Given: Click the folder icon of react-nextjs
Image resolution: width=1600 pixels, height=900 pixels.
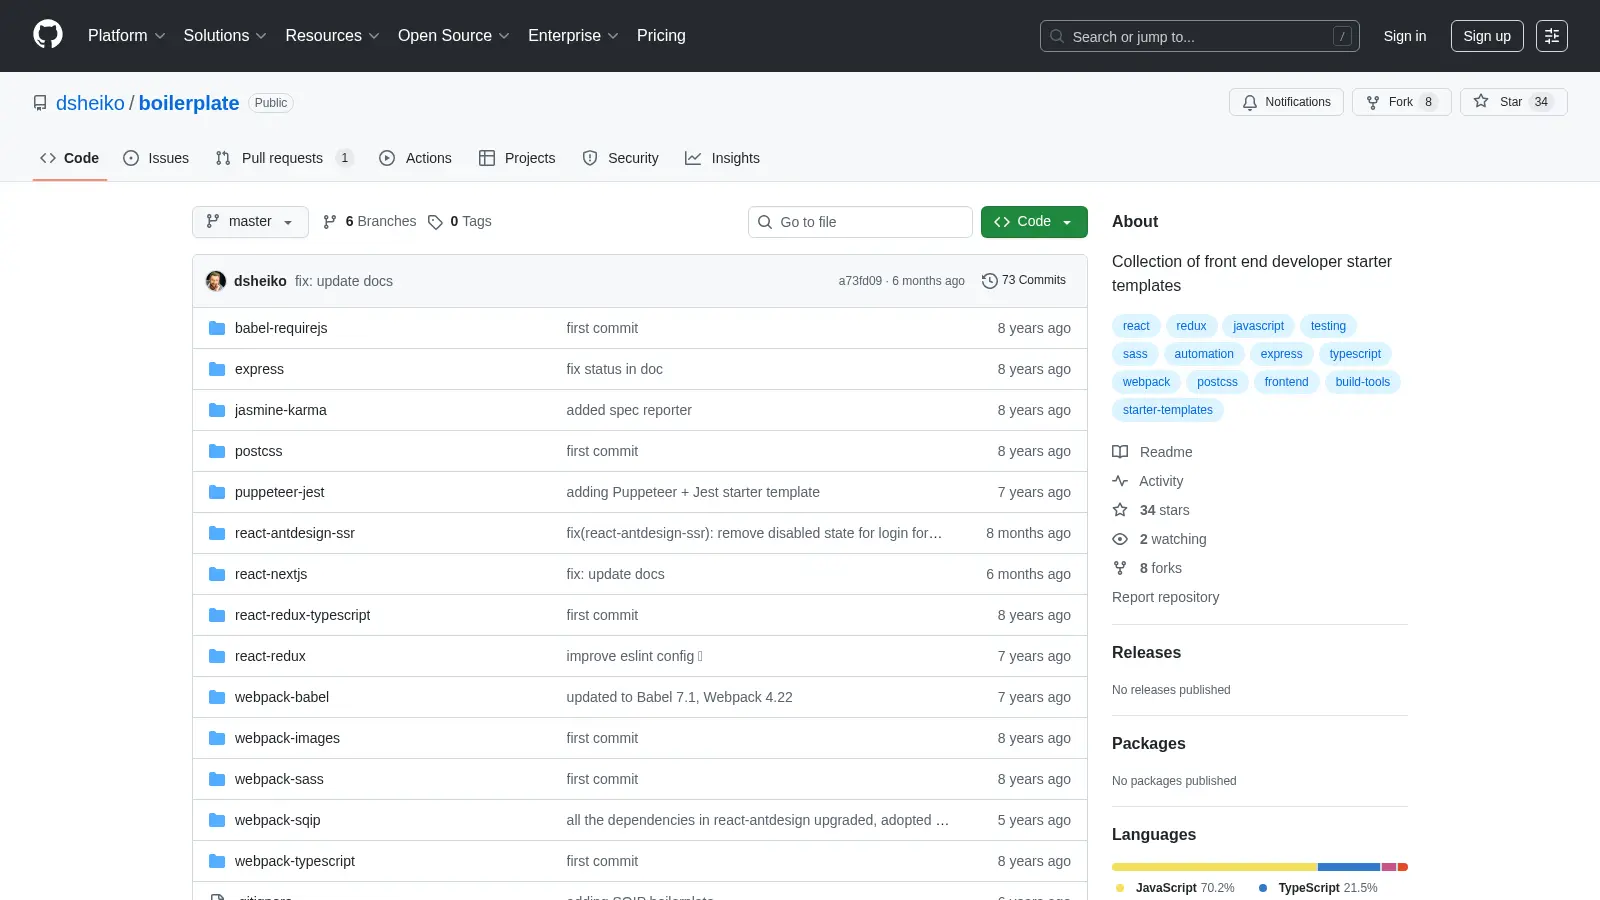Looking at the screenshot, I should coord(217,574).
